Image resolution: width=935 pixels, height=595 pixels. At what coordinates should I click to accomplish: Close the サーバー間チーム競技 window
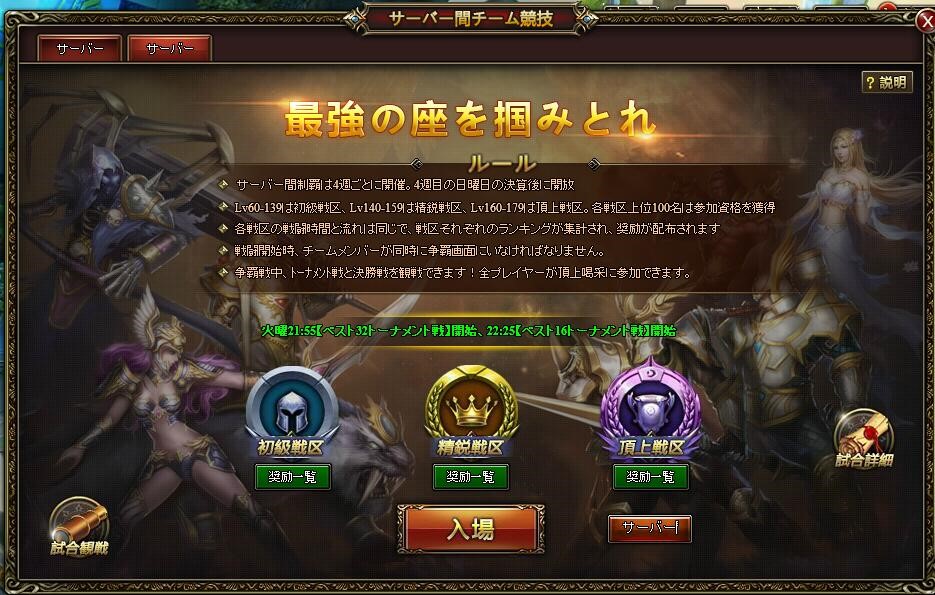[x=926, y=23]
